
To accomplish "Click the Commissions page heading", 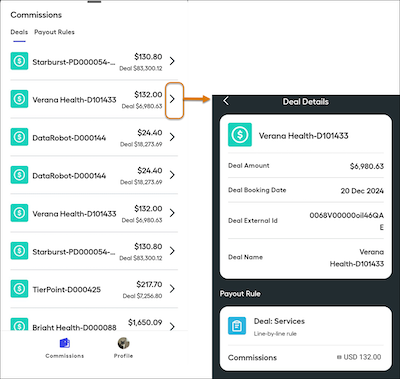I will (36, 15).
